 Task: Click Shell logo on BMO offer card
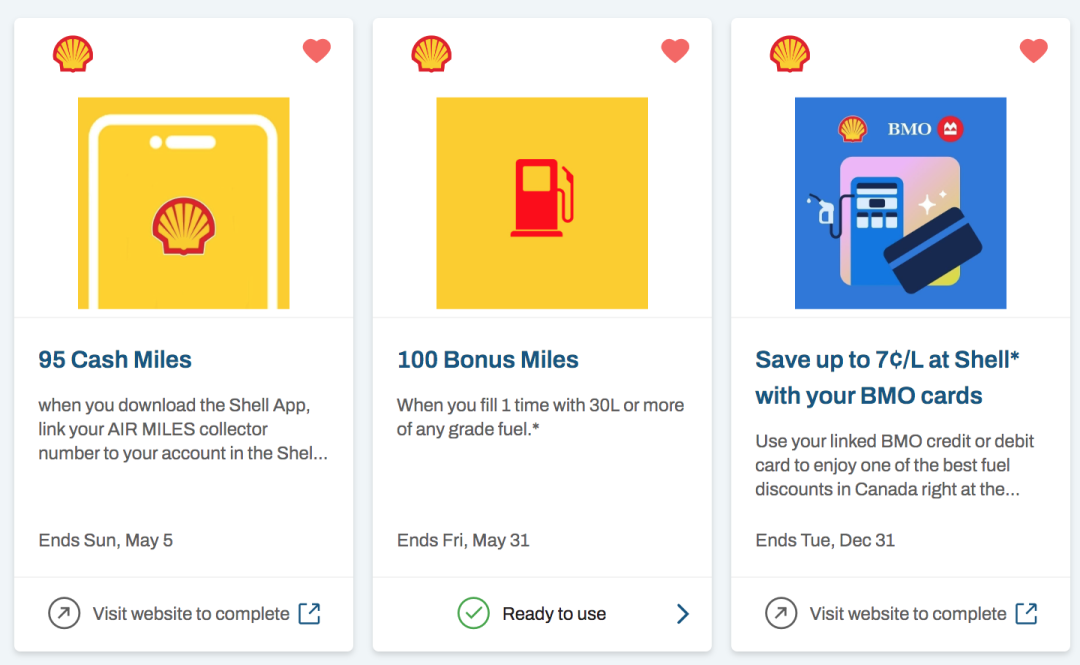click(x=789, y=54)
